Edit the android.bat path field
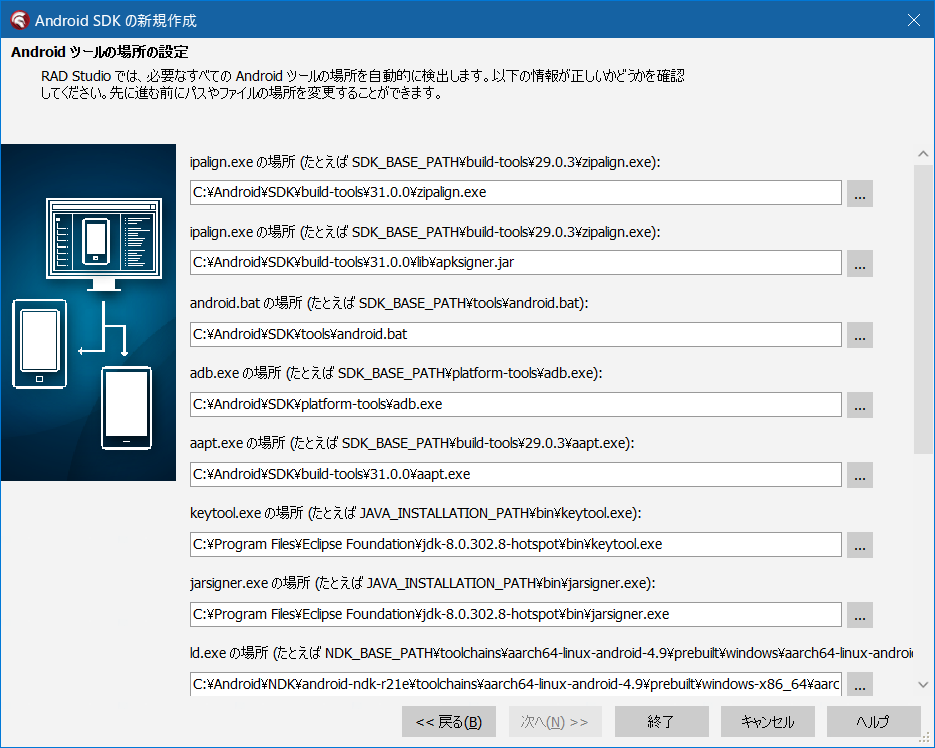Screen dimensions: 935x748 [516, 334]
